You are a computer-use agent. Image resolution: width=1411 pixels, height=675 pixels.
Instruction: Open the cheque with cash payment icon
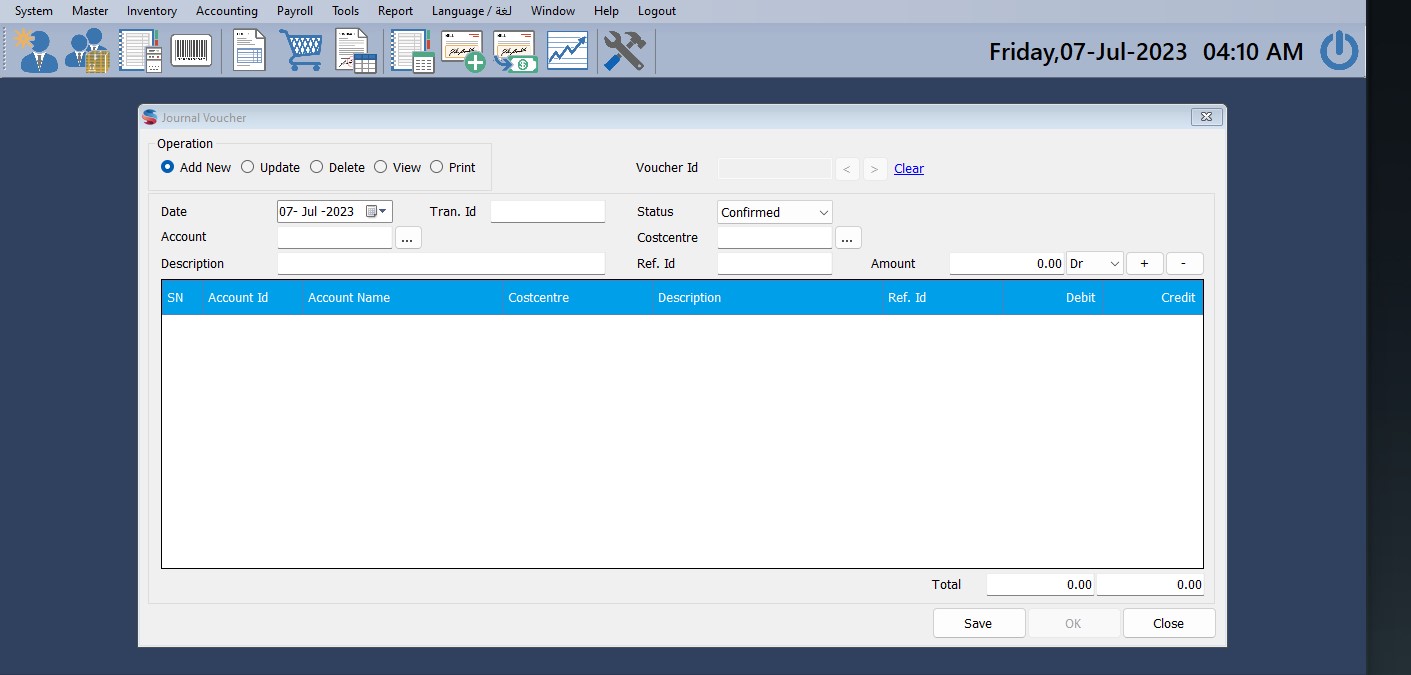[x=515, y=50]
